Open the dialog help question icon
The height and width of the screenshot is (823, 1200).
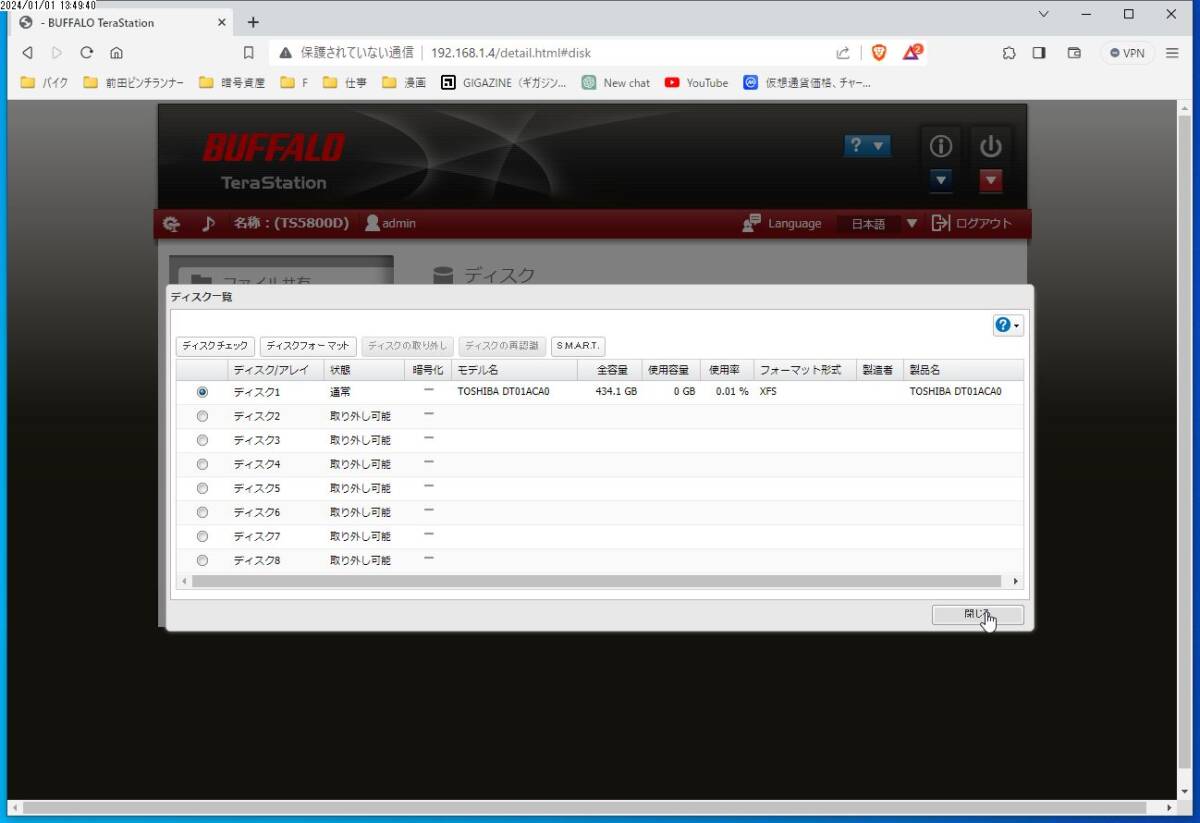(1007, 325)
